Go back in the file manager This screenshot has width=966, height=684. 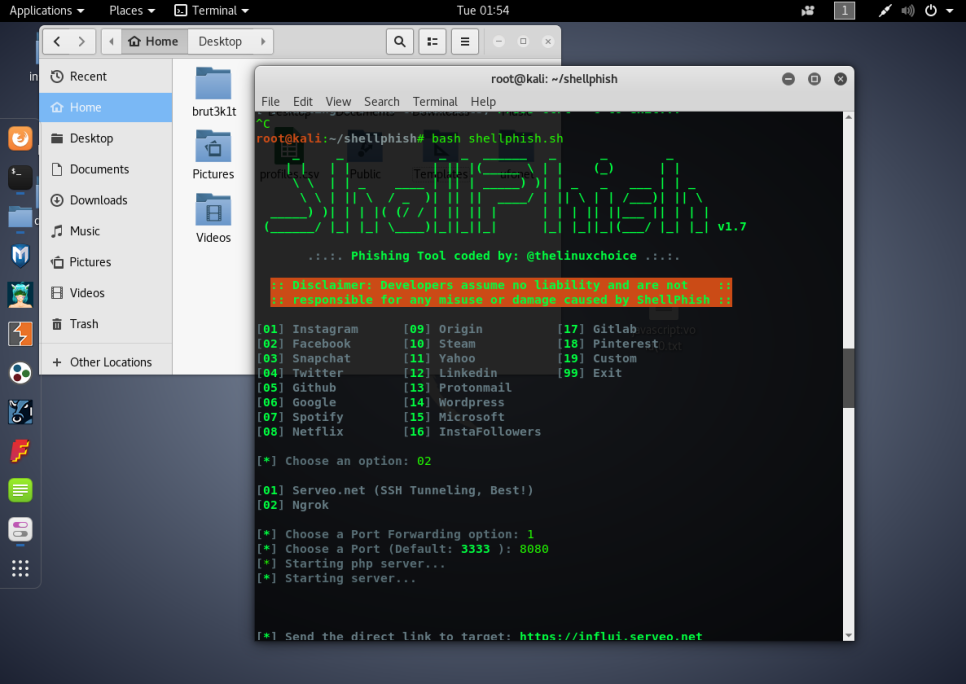[57, 41]
